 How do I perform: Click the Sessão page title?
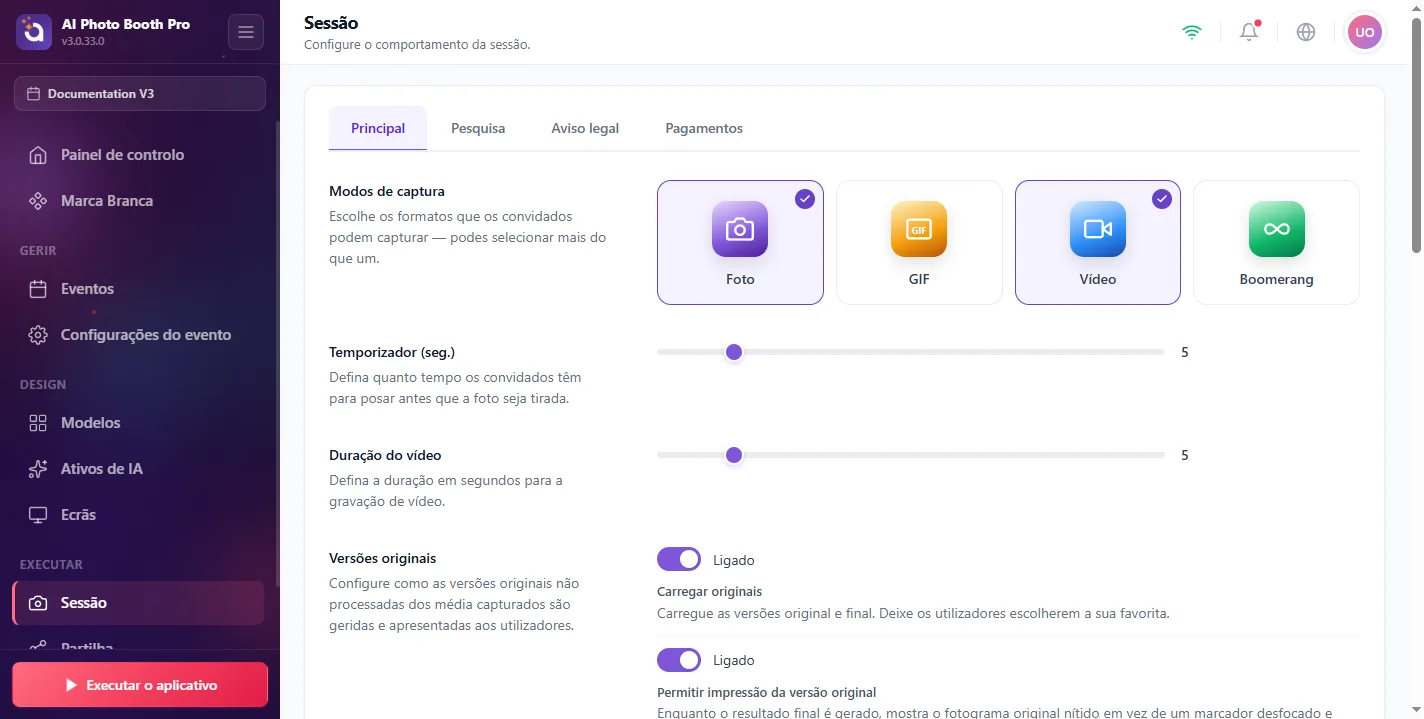[x=331, y=22]
